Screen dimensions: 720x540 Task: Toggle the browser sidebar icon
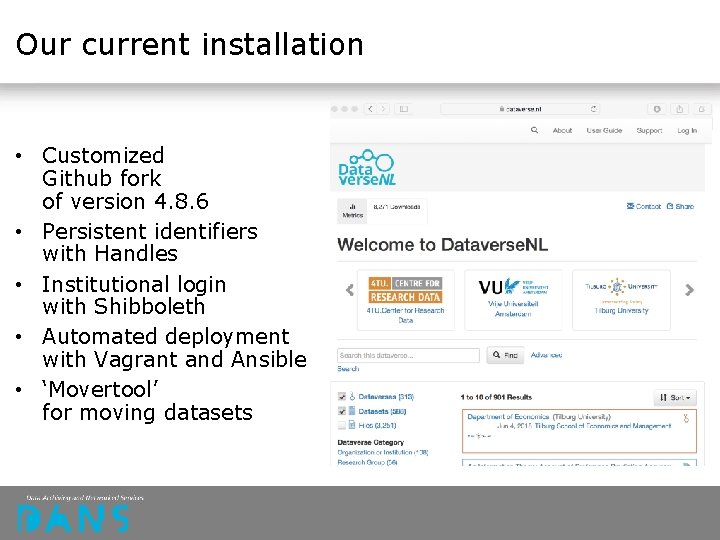click(x=404, y=109)
